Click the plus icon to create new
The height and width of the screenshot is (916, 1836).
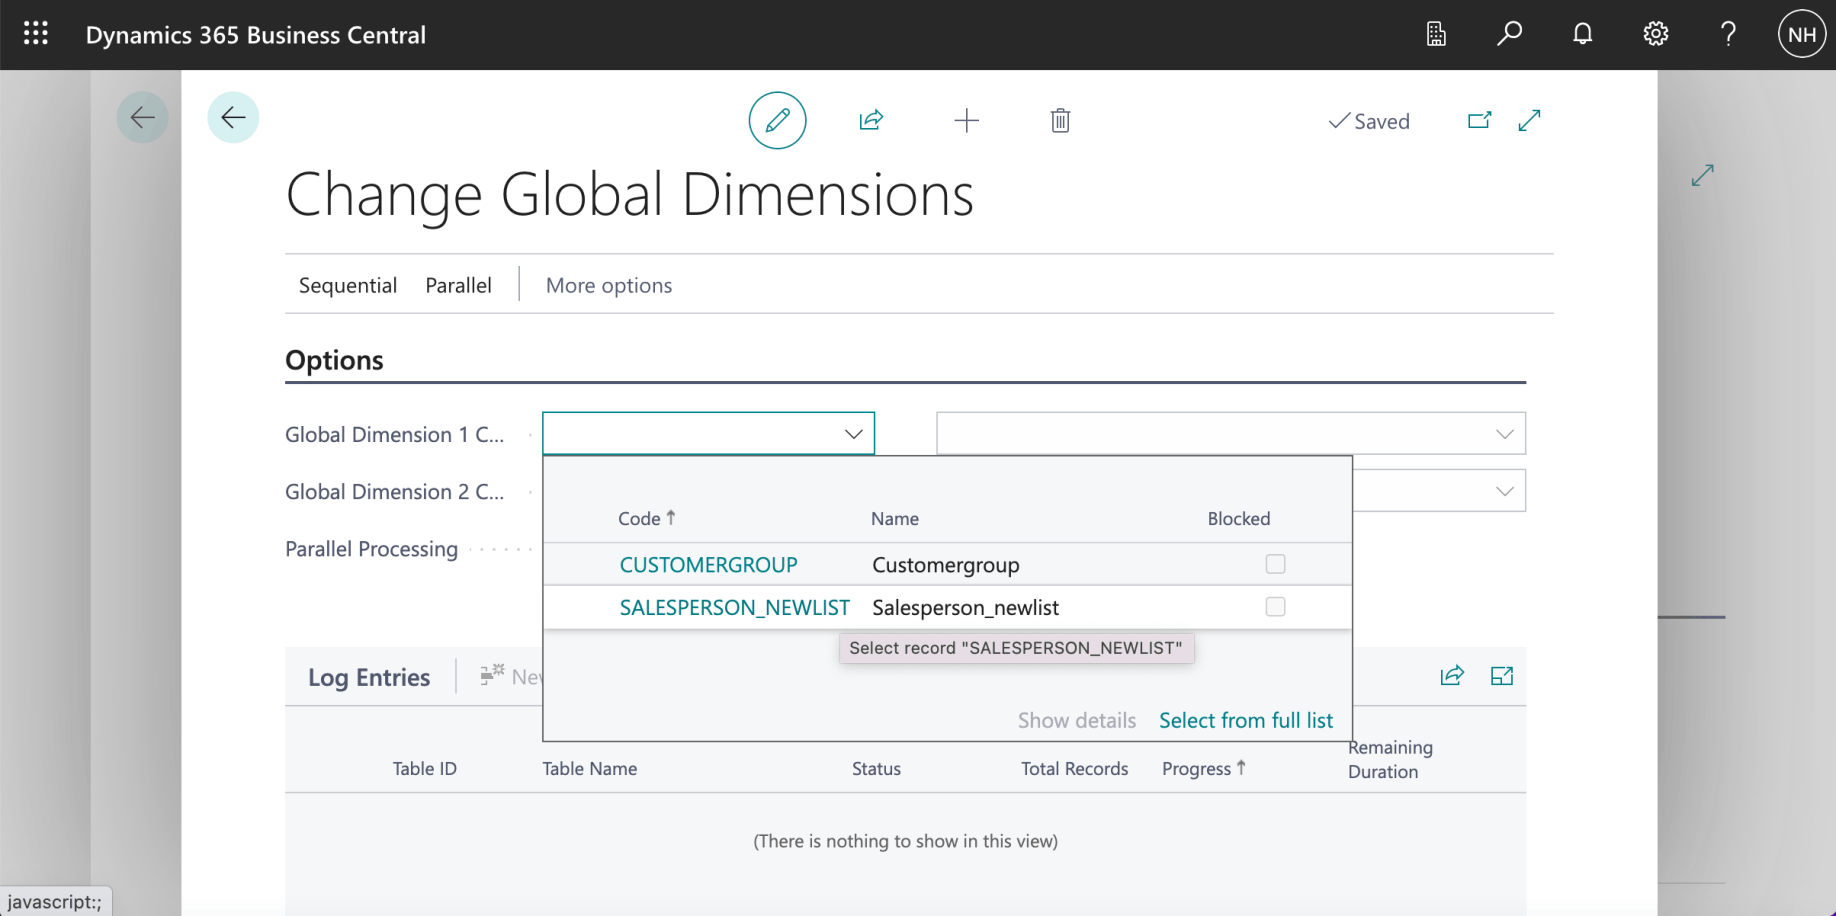pyautogui.click(x=966, y=121)
